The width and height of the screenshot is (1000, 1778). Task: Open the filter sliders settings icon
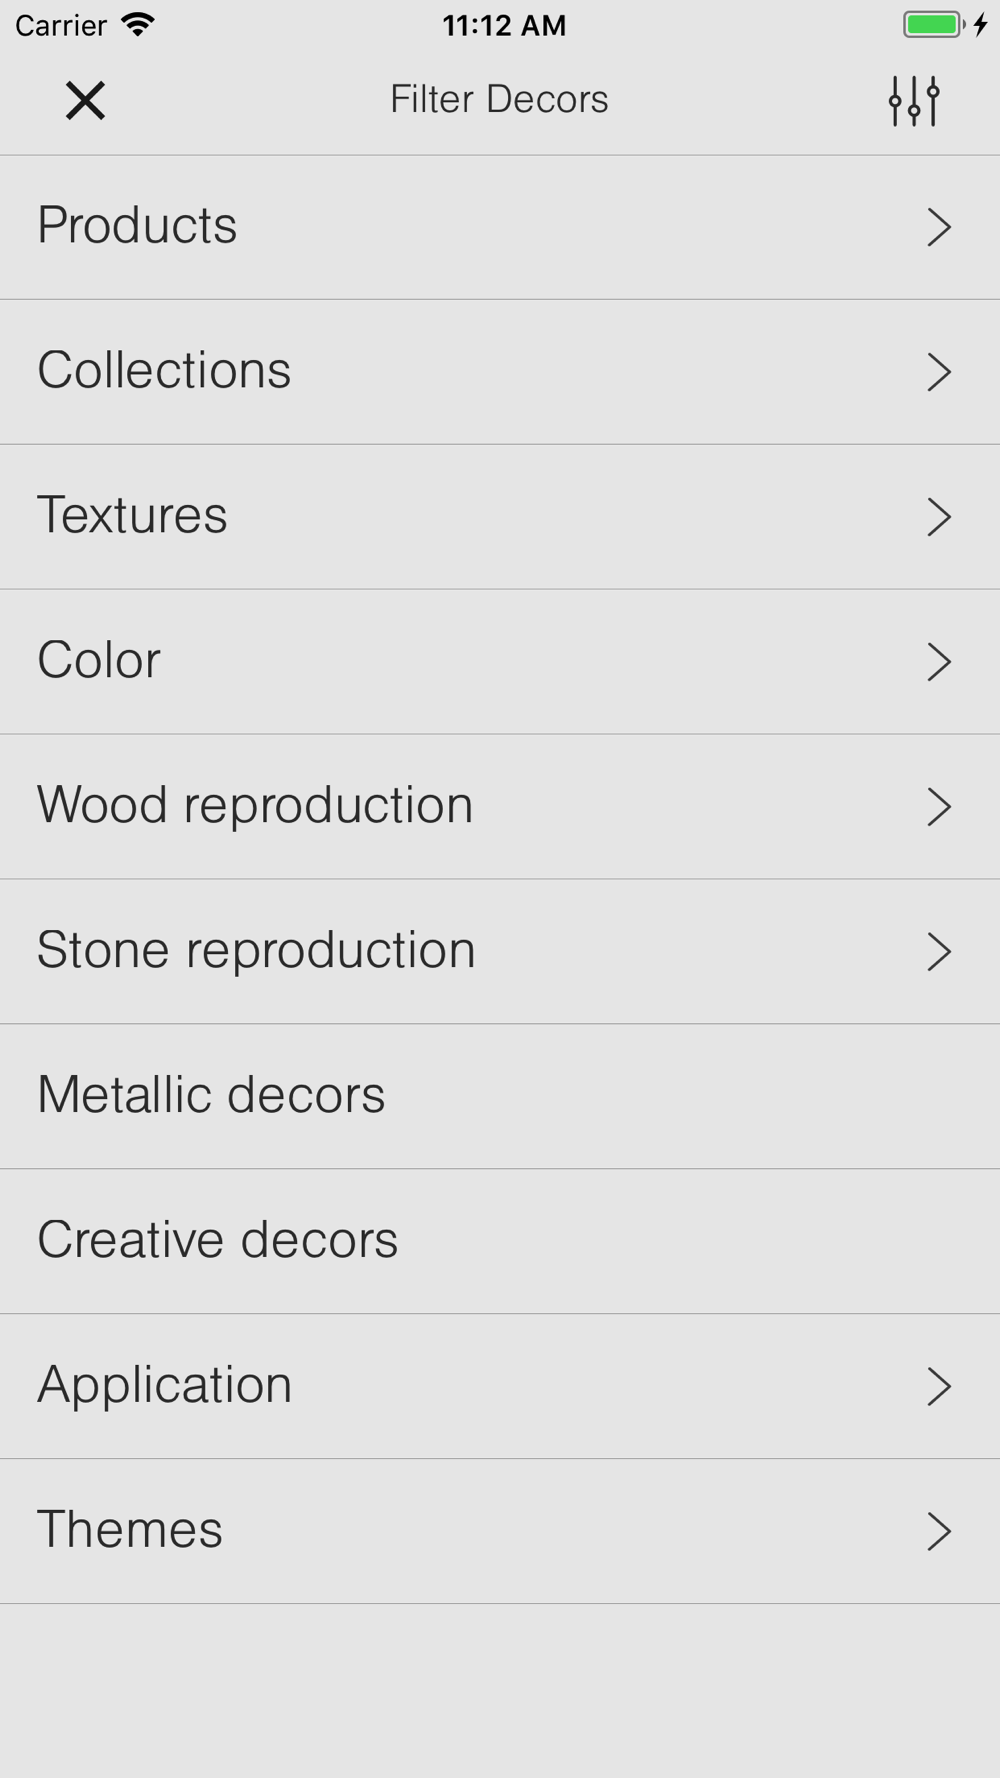coord(914,101)
